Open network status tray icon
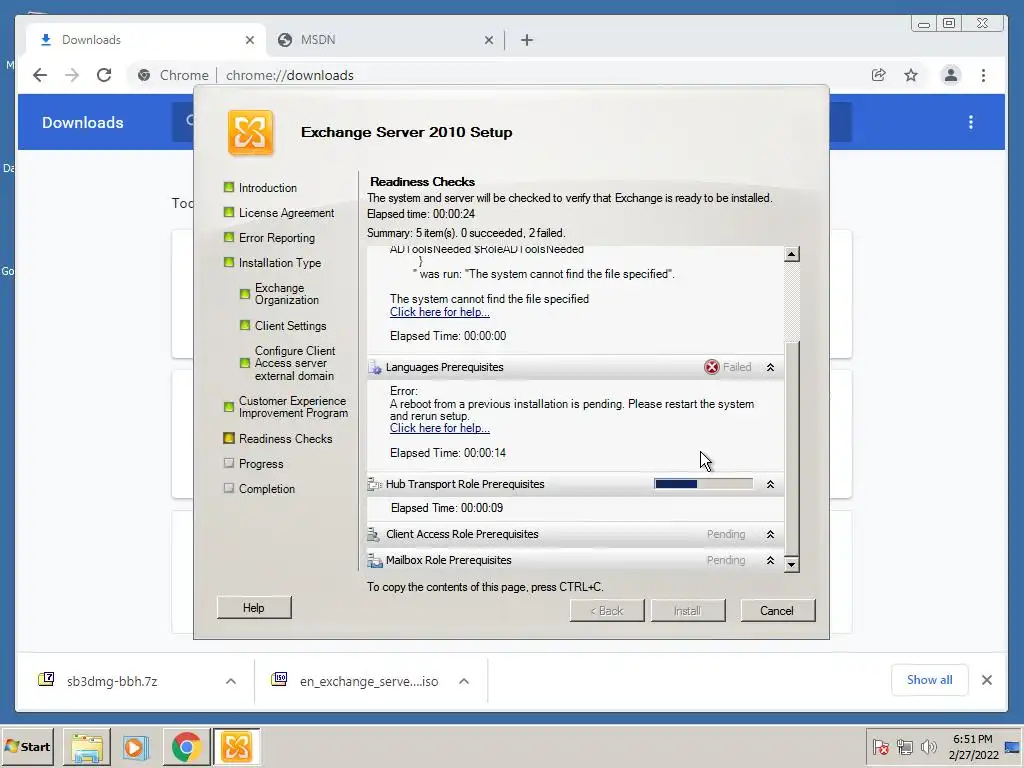The image size is (1024, 768). pyautogui.click(x=904, y=747)
